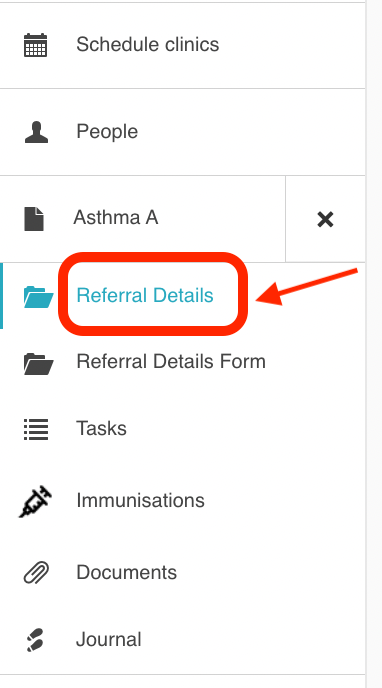Click the footprints icon beside Journal
Screen dimensions: 382x688
(35, 640)
